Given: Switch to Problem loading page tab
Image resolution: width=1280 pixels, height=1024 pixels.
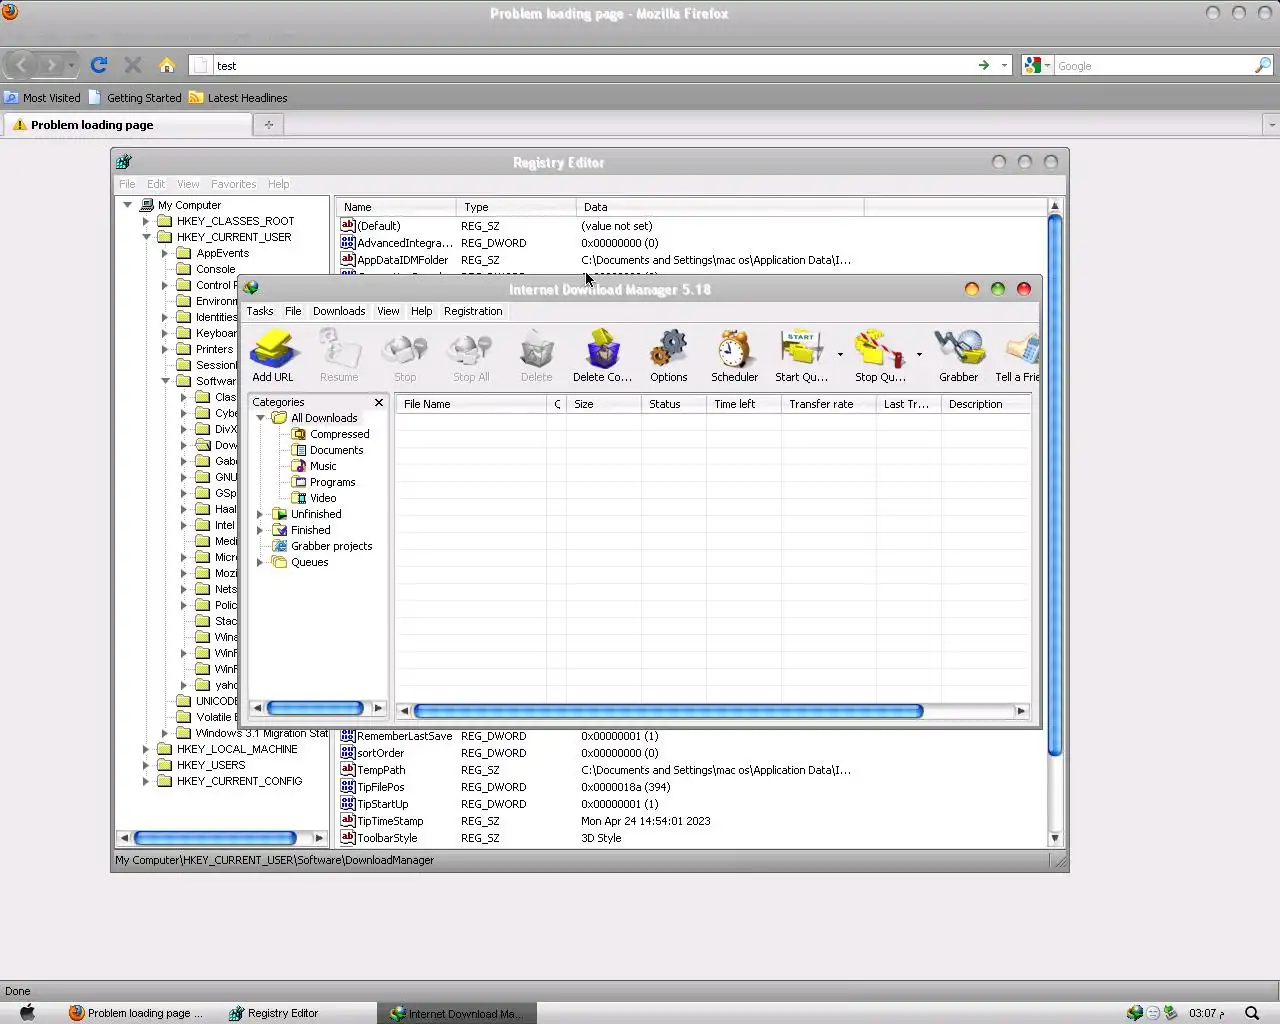Looking at the screenshot, I should 127,125.
